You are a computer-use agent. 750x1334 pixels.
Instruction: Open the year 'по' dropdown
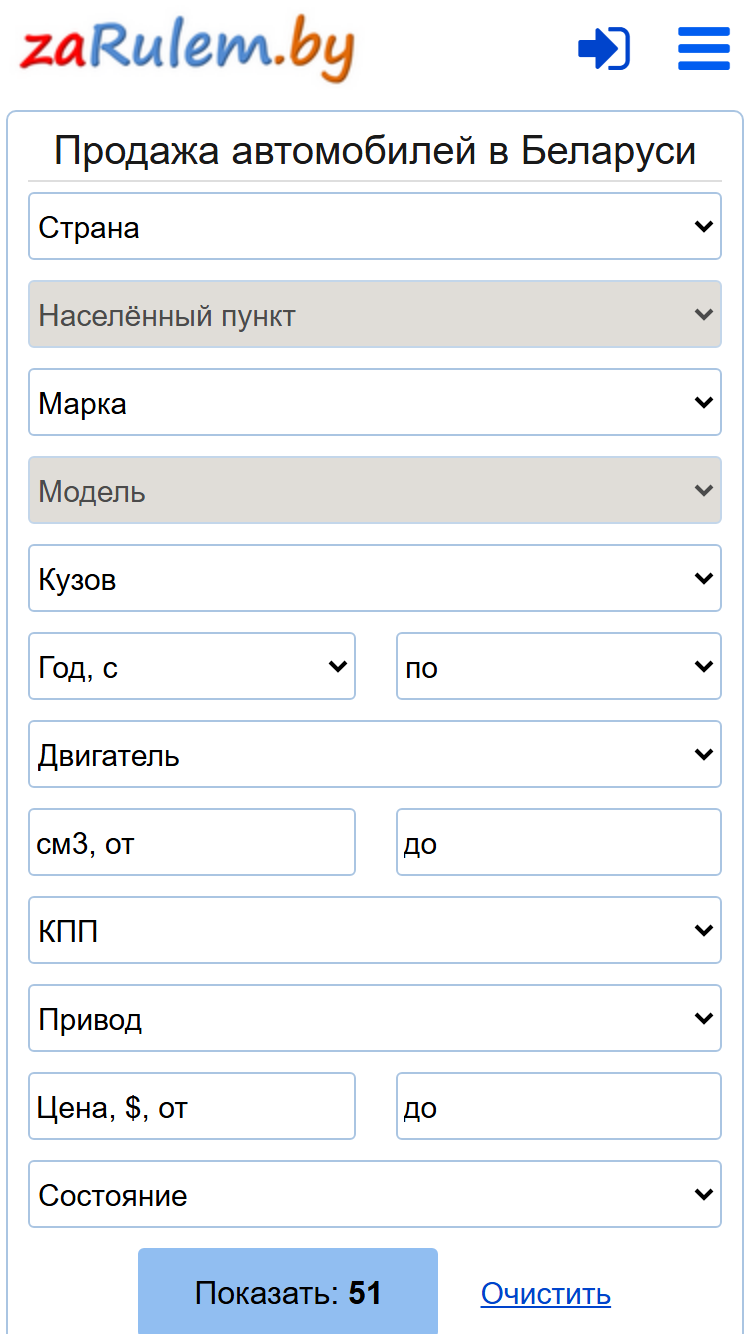click(x=559, y=666)
